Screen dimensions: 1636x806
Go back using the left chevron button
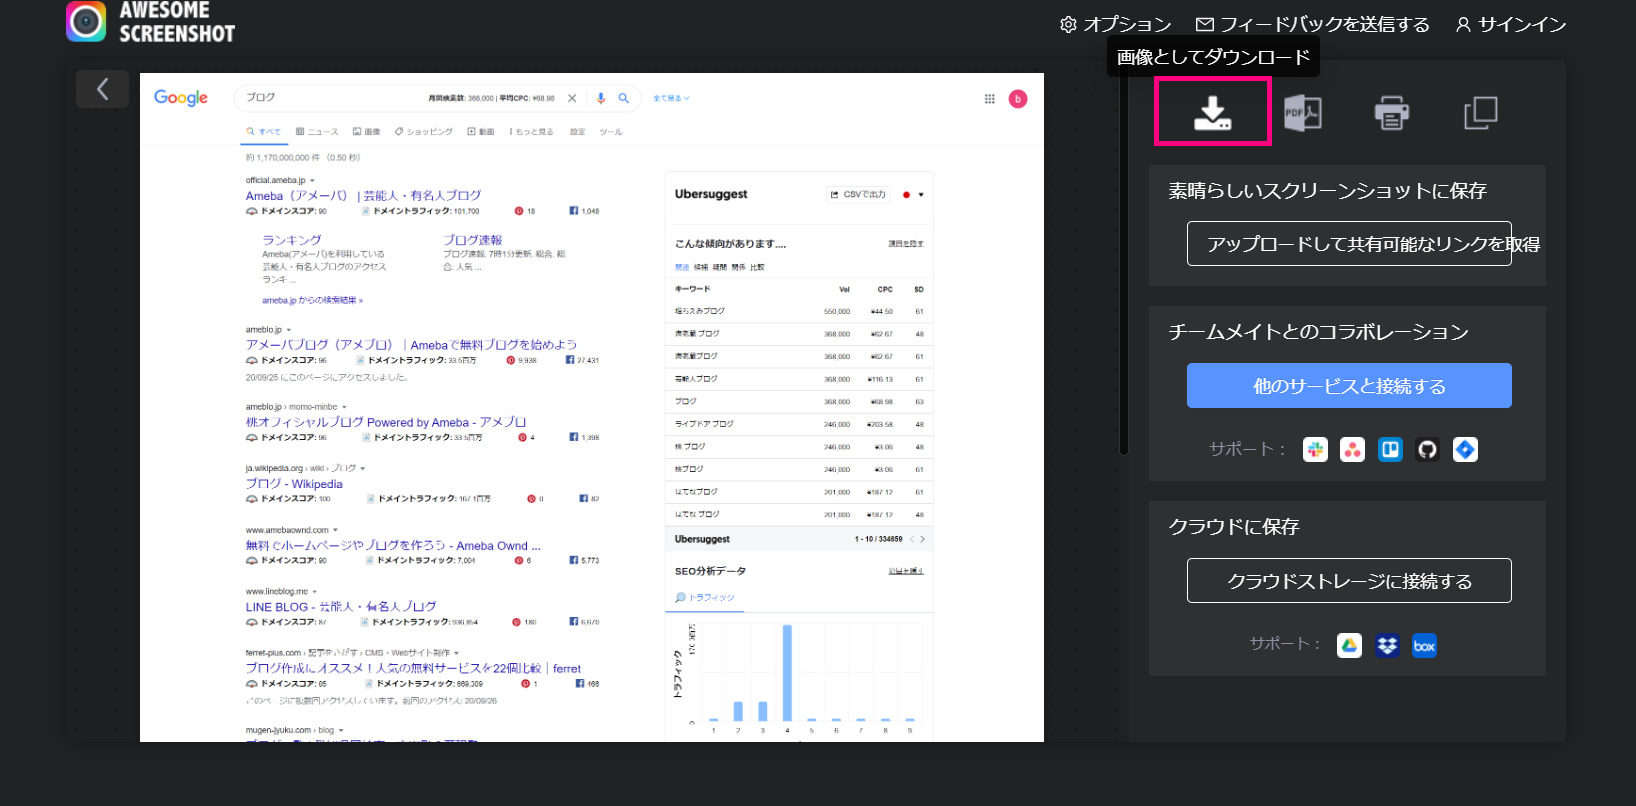102,89
